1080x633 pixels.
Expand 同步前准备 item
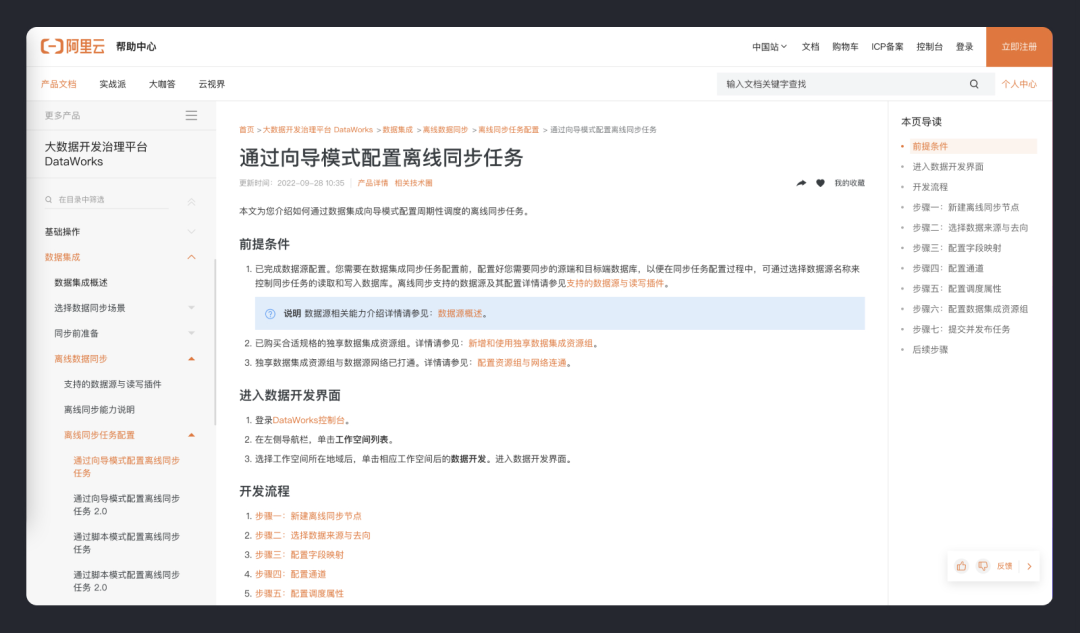click(191, 333)
